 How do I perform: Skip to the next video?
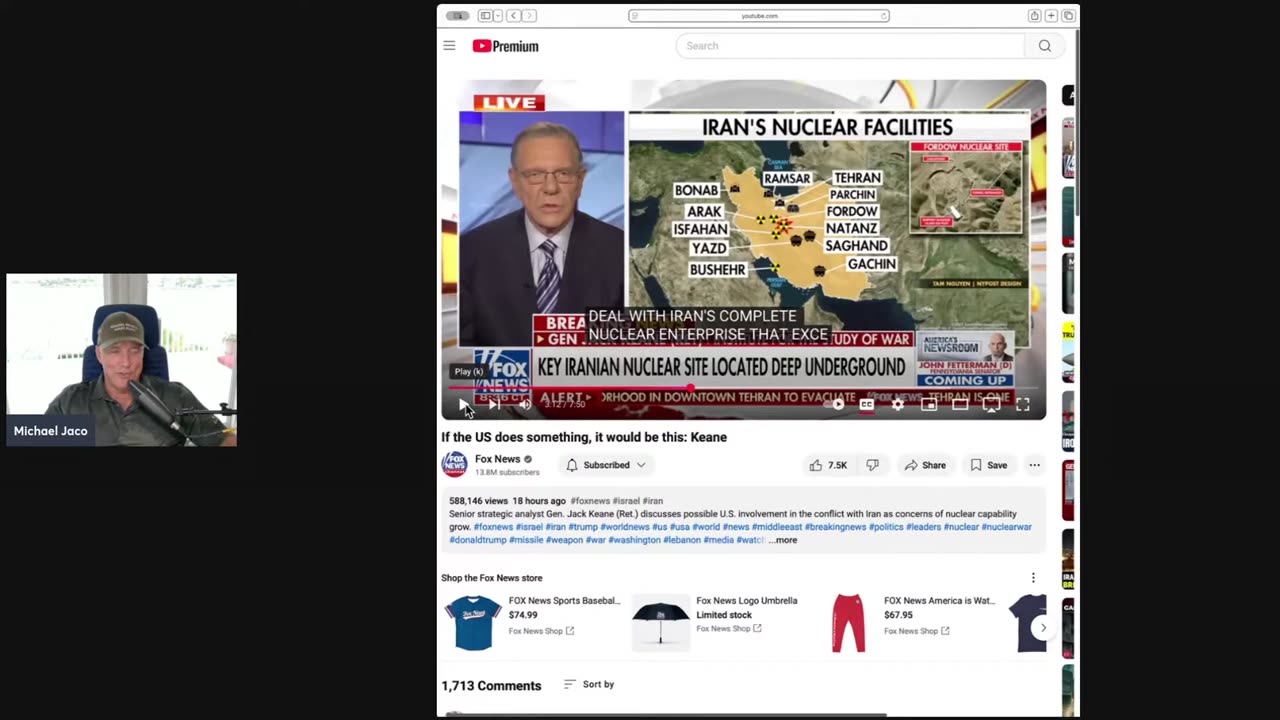494,404
